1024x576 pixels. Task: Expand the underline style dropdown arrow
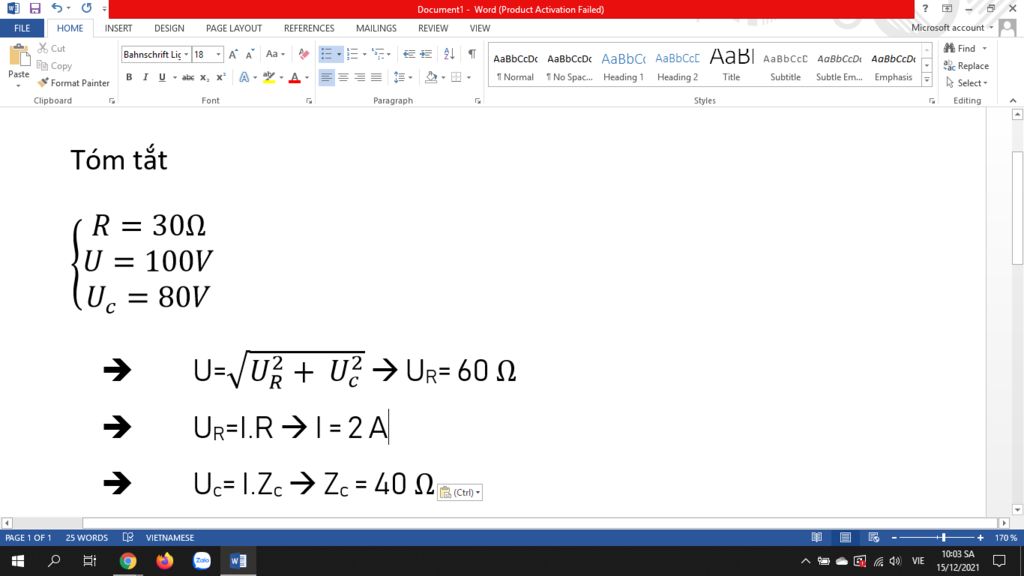click(x=174, y=78)
